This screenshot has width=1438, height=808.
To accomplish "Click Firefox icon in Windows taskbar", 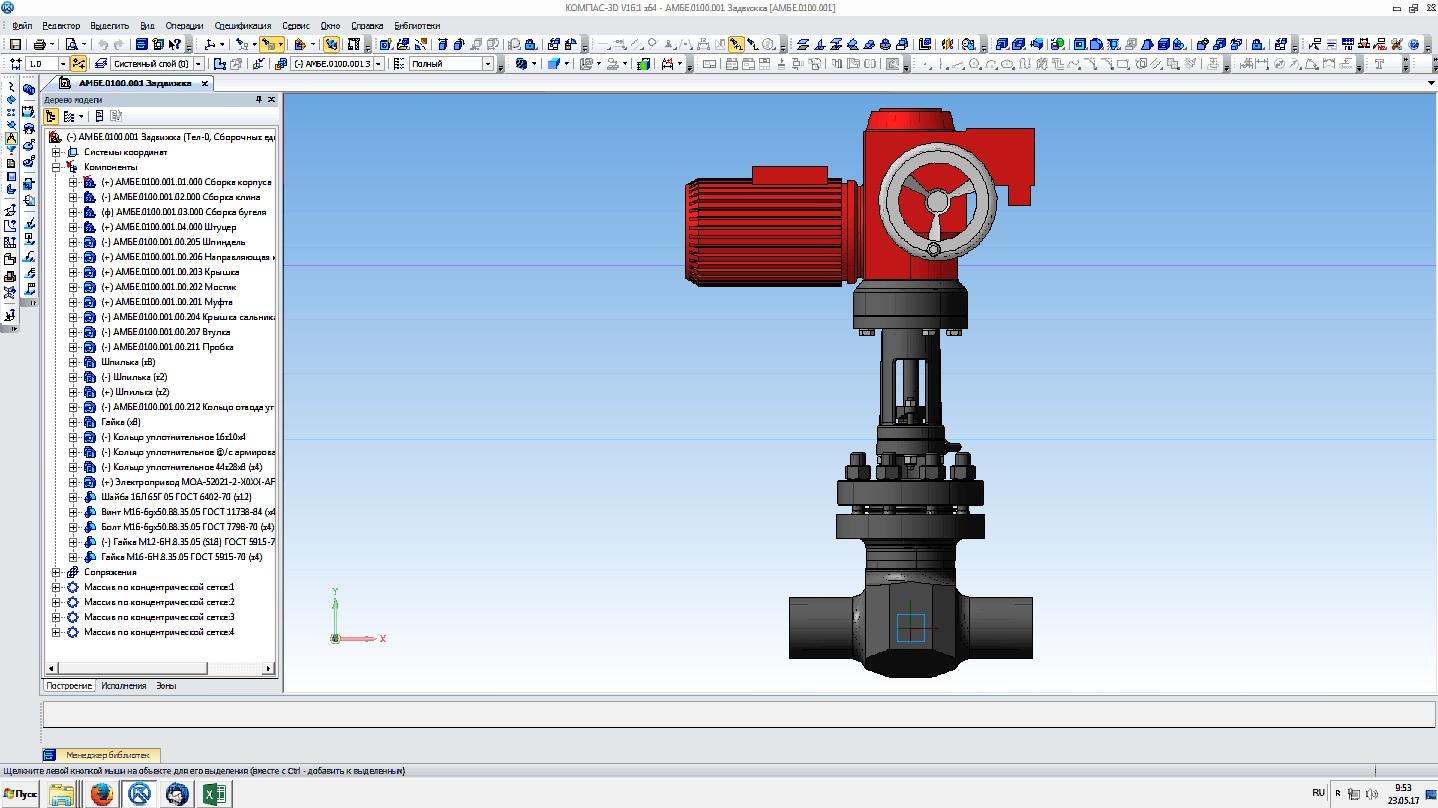I will 101,794.
